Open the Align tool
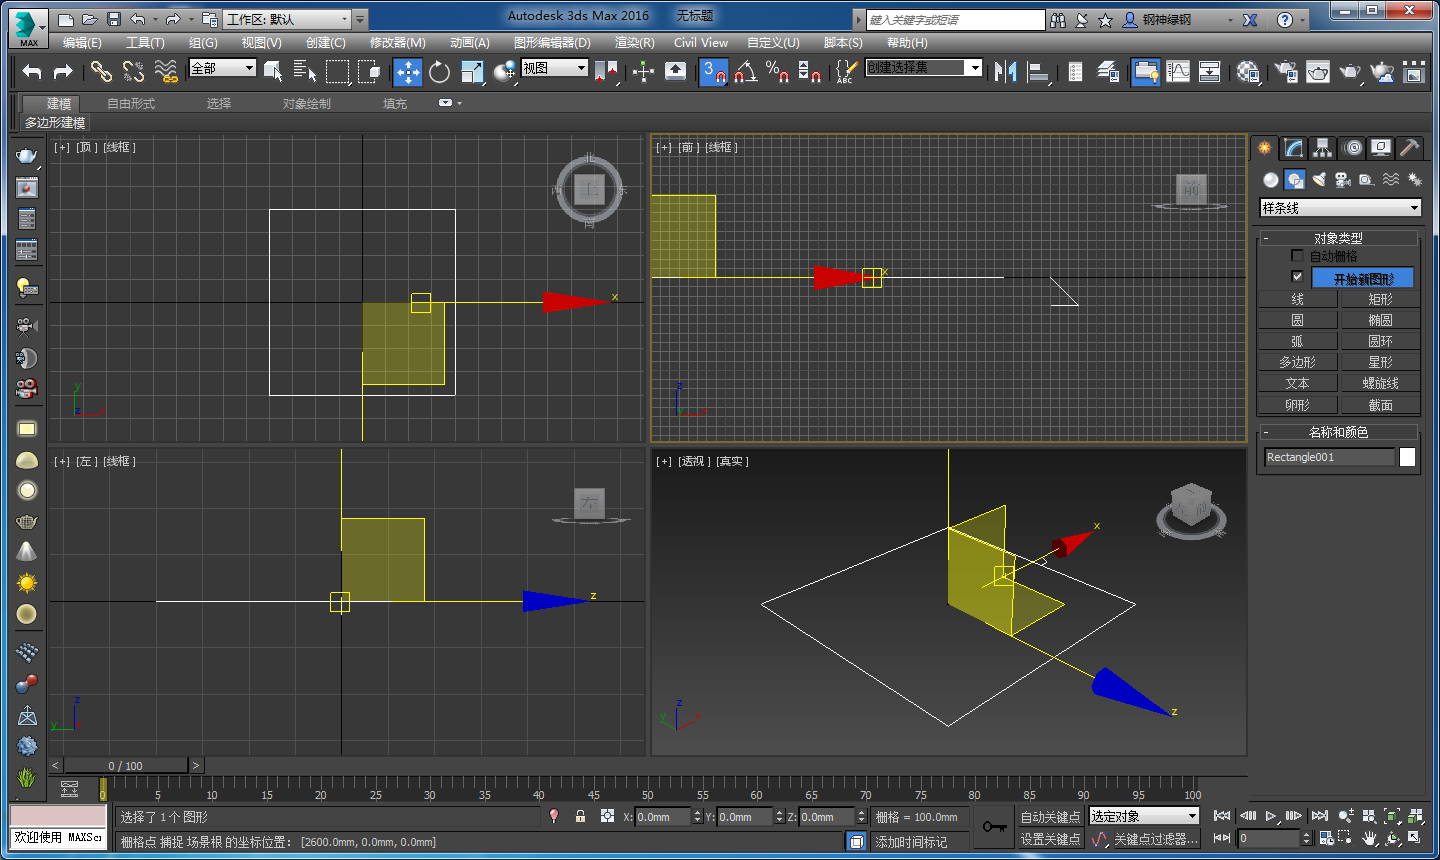Screen dimensions: 1440x860 click(1039, 71)
